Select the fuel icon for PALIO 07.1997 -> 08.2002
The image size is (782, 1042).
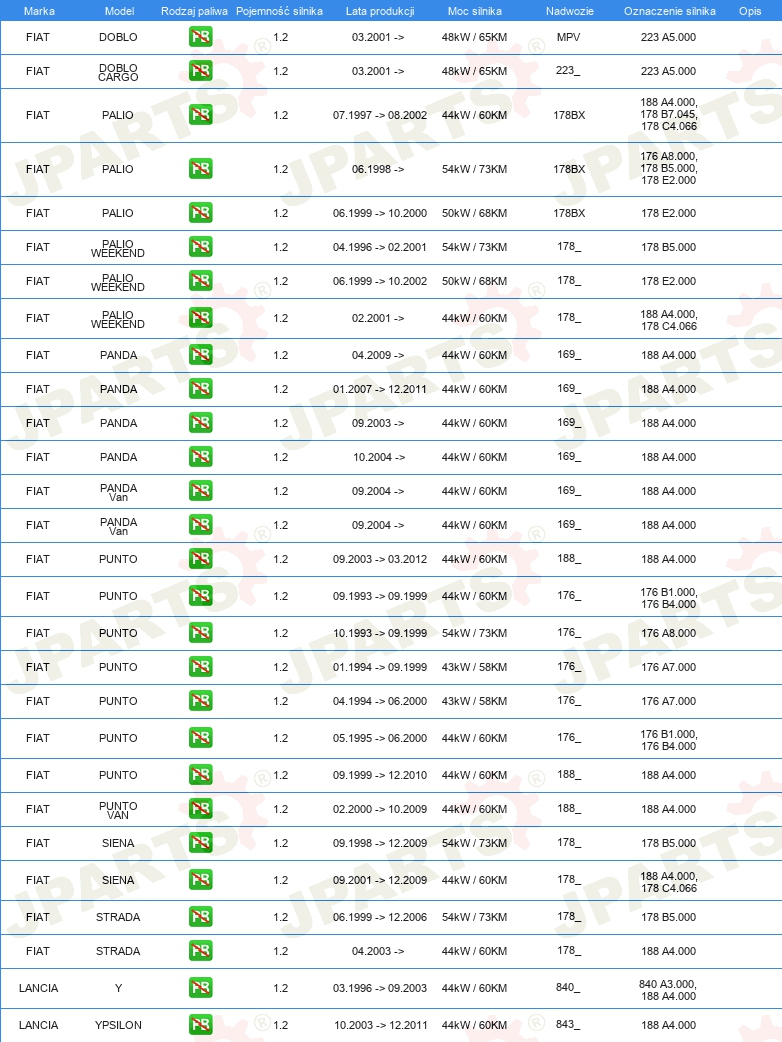200,115
